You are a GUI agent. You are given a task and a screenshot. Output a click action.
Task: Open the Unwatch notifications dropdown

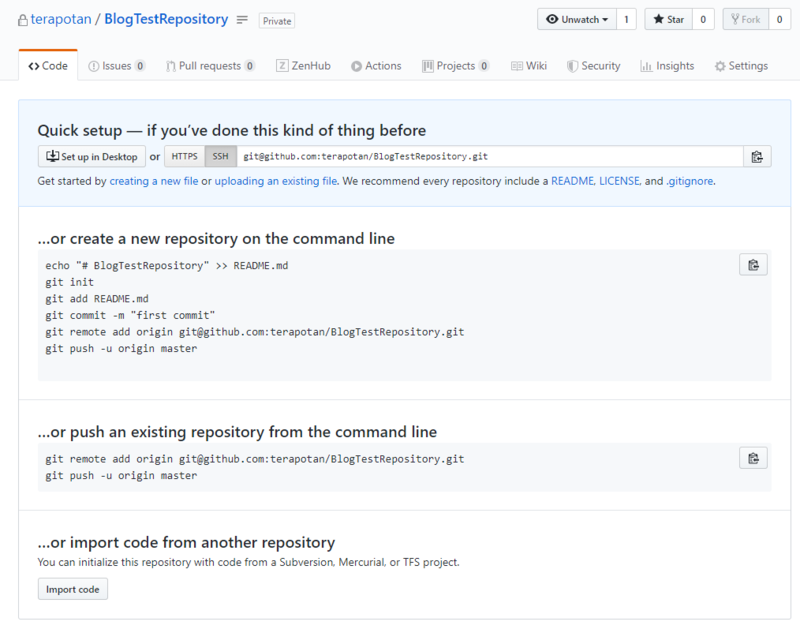pos(576,19)
